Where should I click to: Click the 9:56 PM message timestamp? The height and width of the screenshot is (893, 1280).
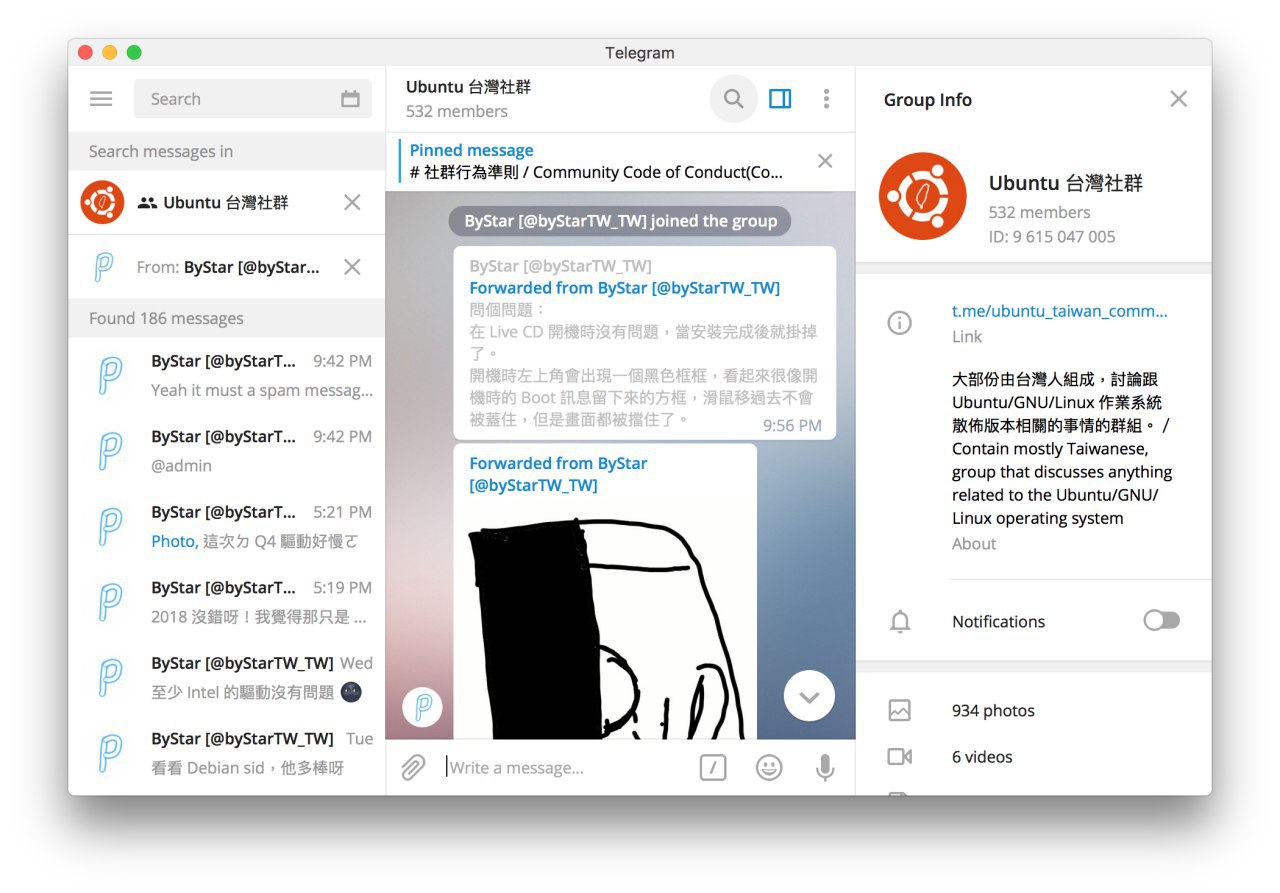point(792,425)
